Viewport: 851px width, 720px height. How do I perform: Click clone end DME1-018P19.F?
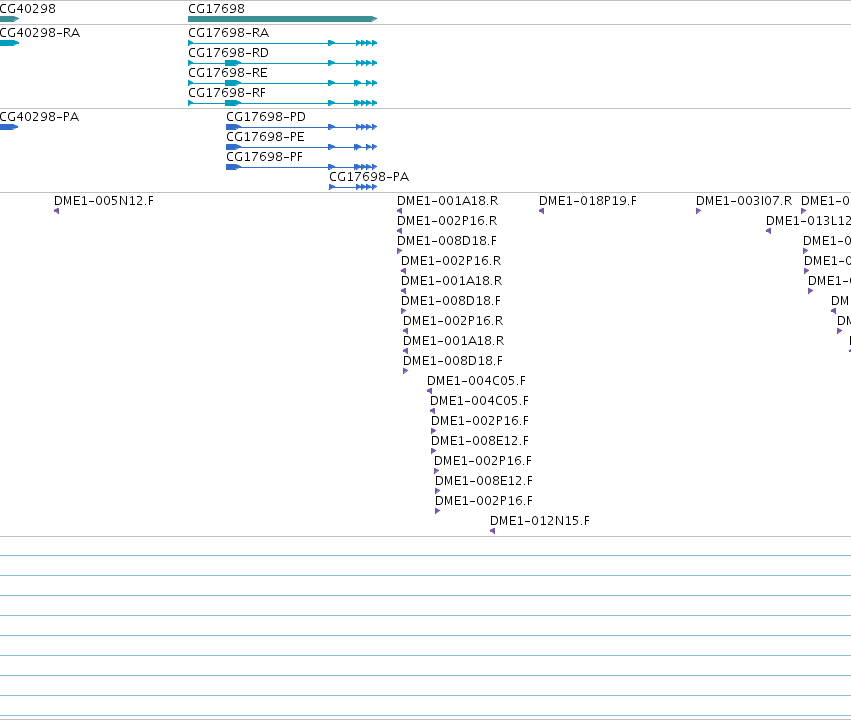click(588, 201)
